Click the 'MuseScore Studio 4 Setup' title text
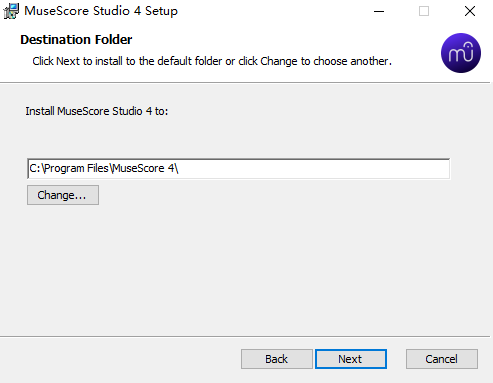 click(101, 11)
